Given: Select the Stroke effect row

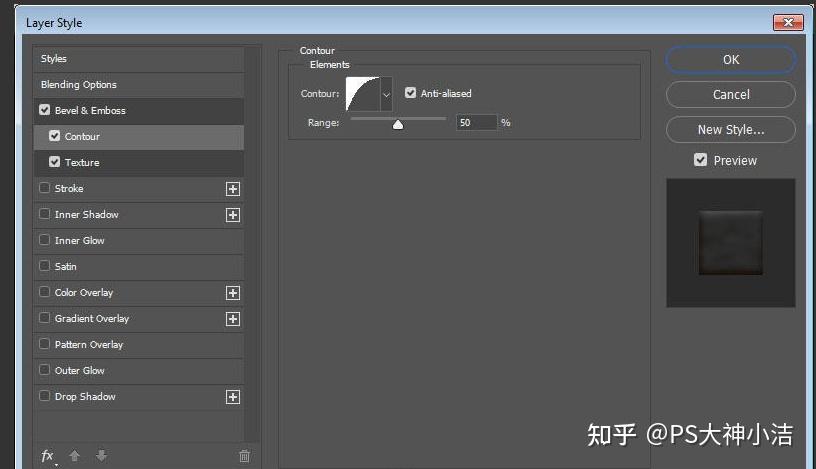Looking at the screenshot, I should [x=139, y=189].
